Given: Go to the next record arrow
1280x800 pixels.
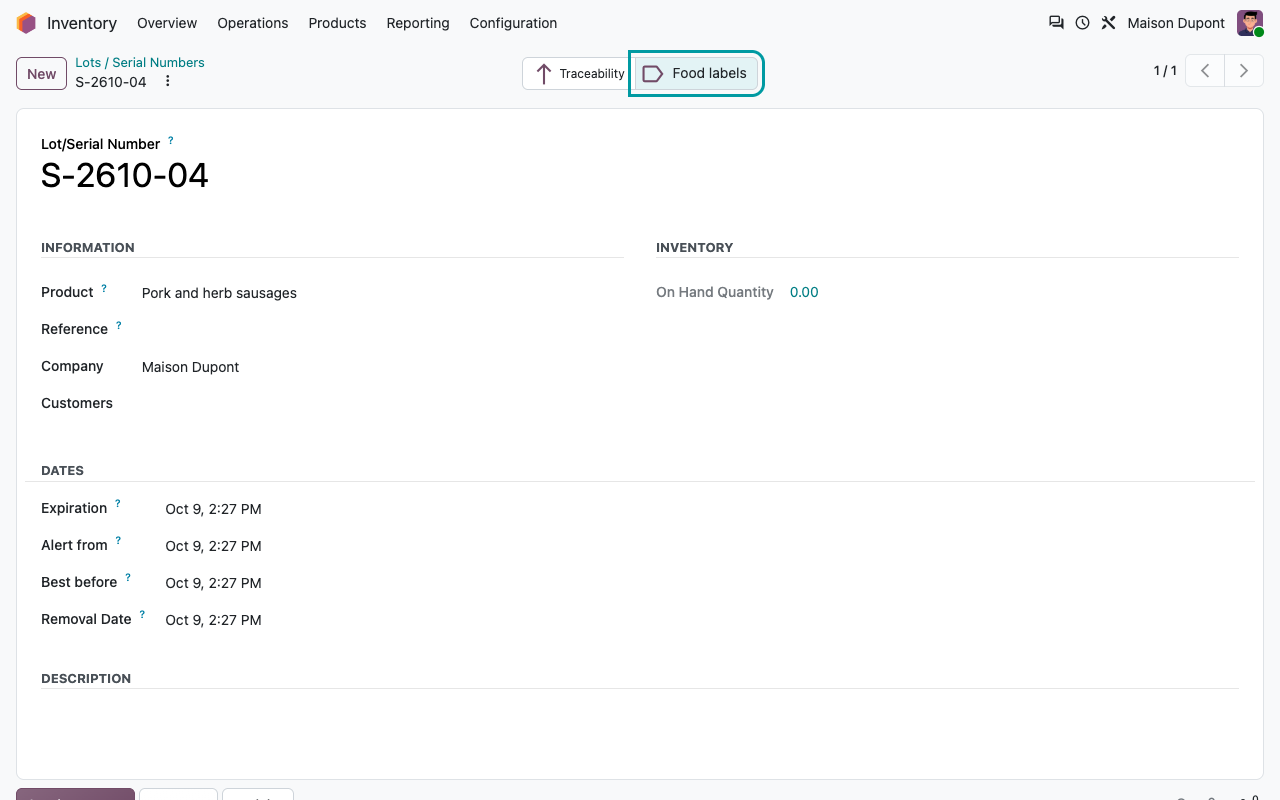Looking at the screenshot, I should pos(1244,71).
